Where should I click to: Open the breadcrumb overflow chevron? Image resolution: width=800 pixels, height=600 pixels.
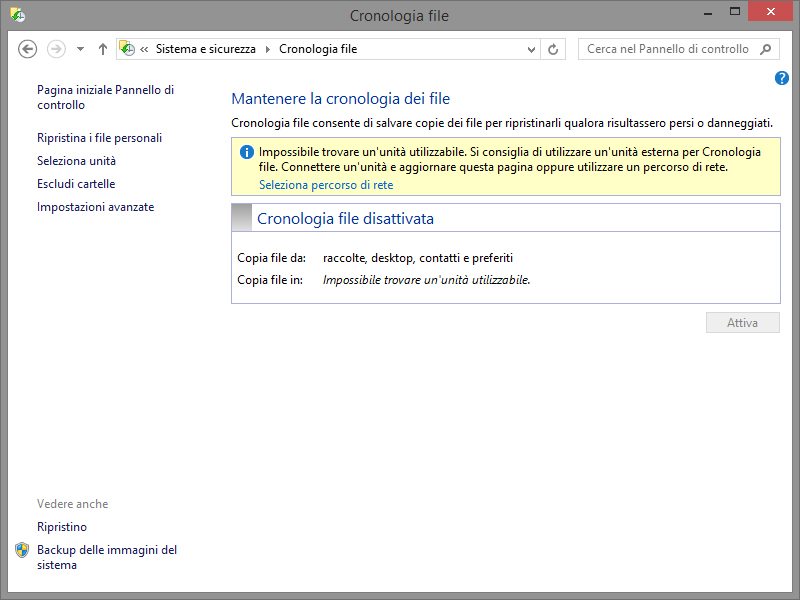(145, 49)
